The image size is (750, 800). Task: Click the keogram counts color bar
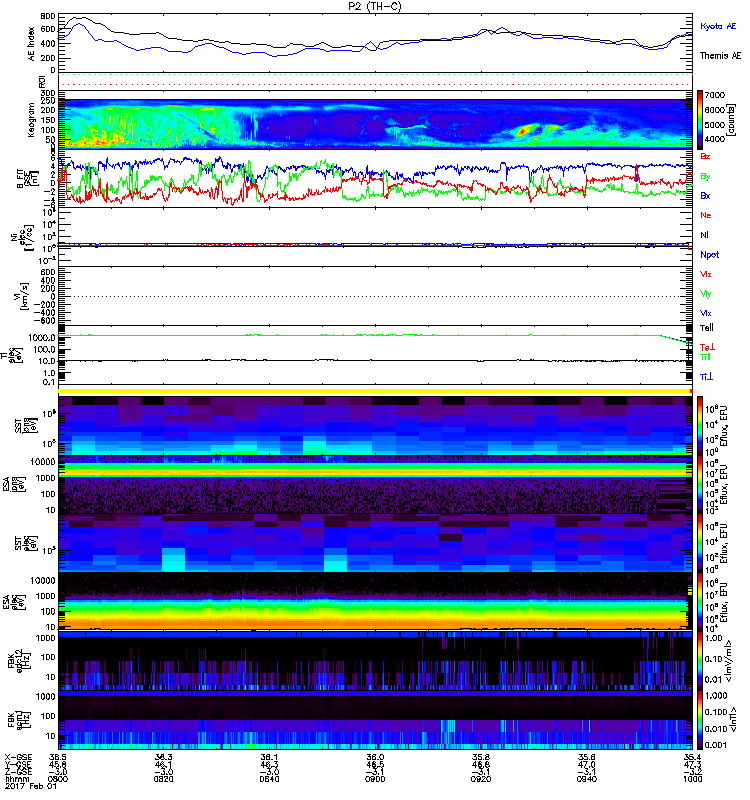click(700, 119)
